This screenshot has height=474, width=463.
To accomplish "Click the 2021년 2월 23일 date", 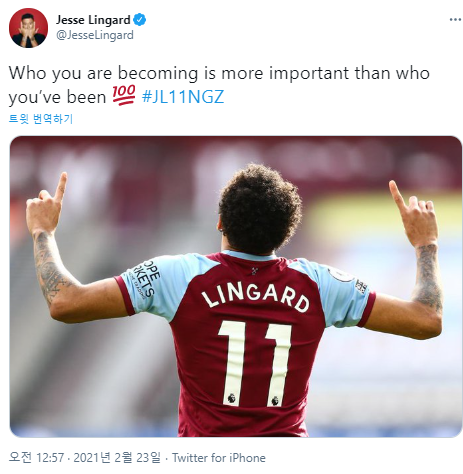I will click(117, 457).
